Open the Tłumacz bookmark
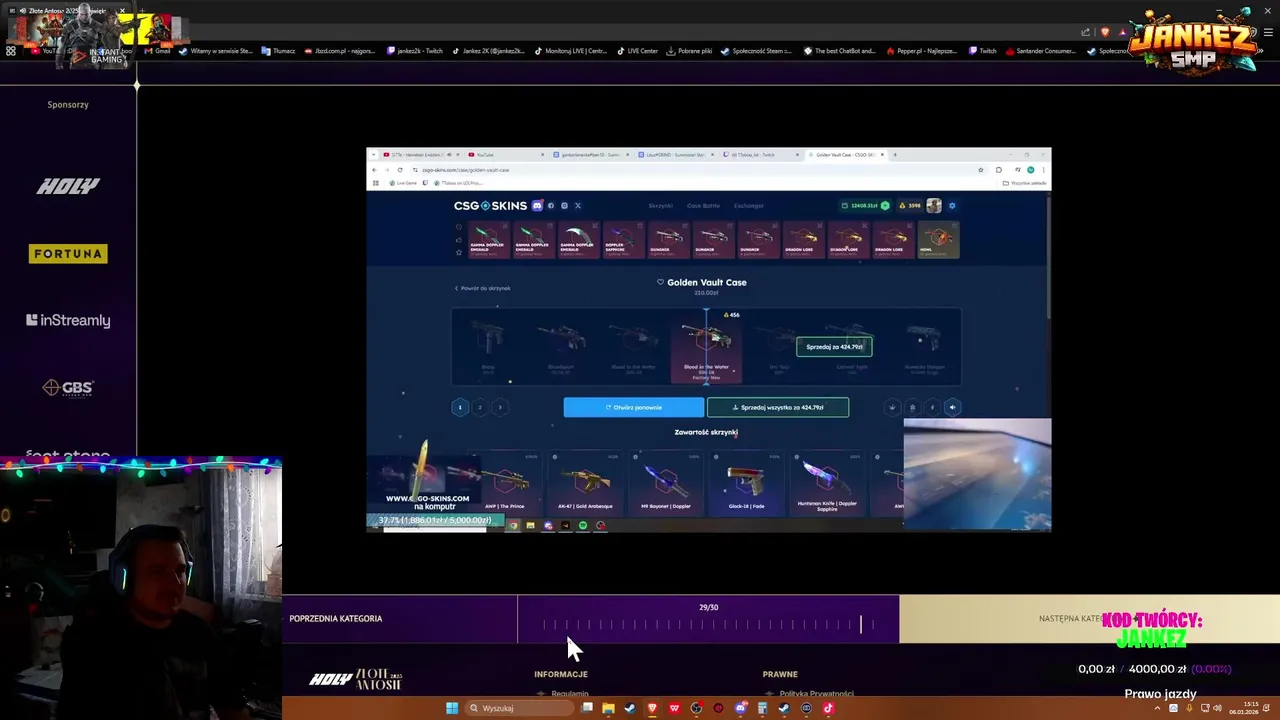1280x720 pixels. click(x=279, y=51)
